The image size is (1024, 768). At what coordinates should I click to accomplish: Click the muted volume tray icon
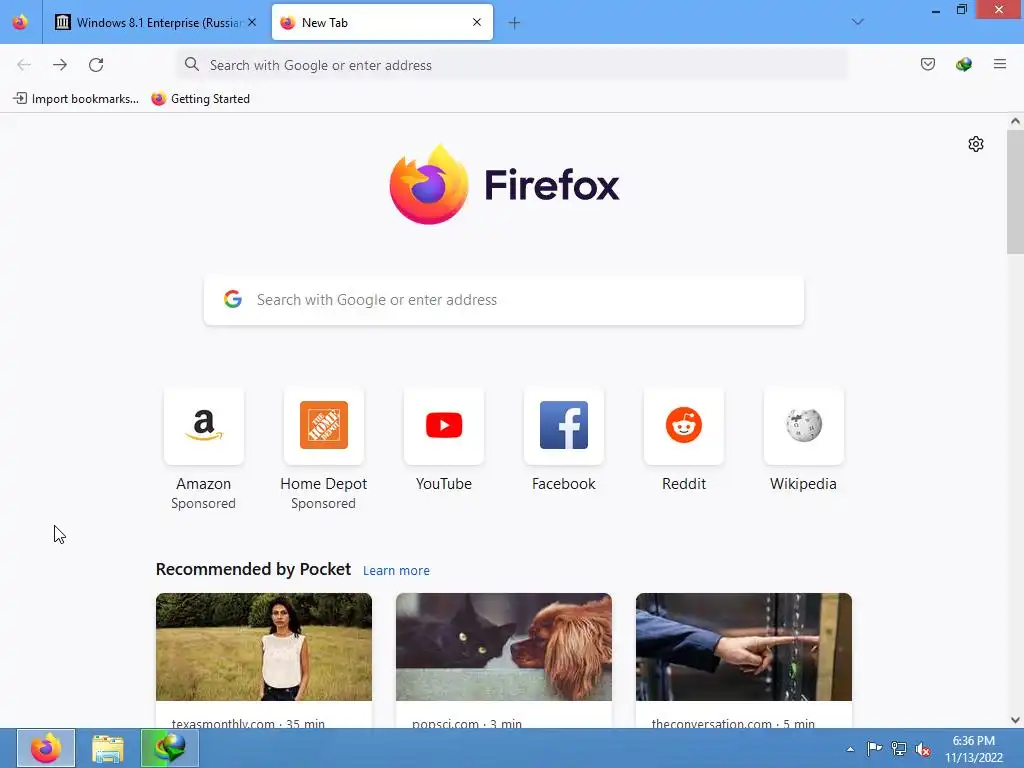click(923, 750)
